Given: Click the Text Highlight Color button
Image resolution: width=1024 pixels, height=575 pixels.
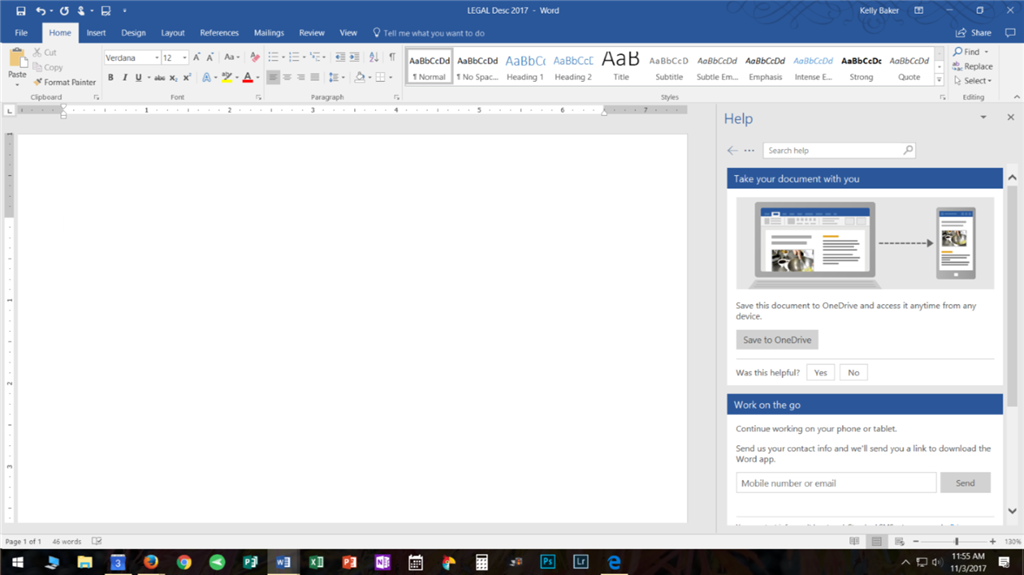Looking at the screenshot, I should click(227, 78).
